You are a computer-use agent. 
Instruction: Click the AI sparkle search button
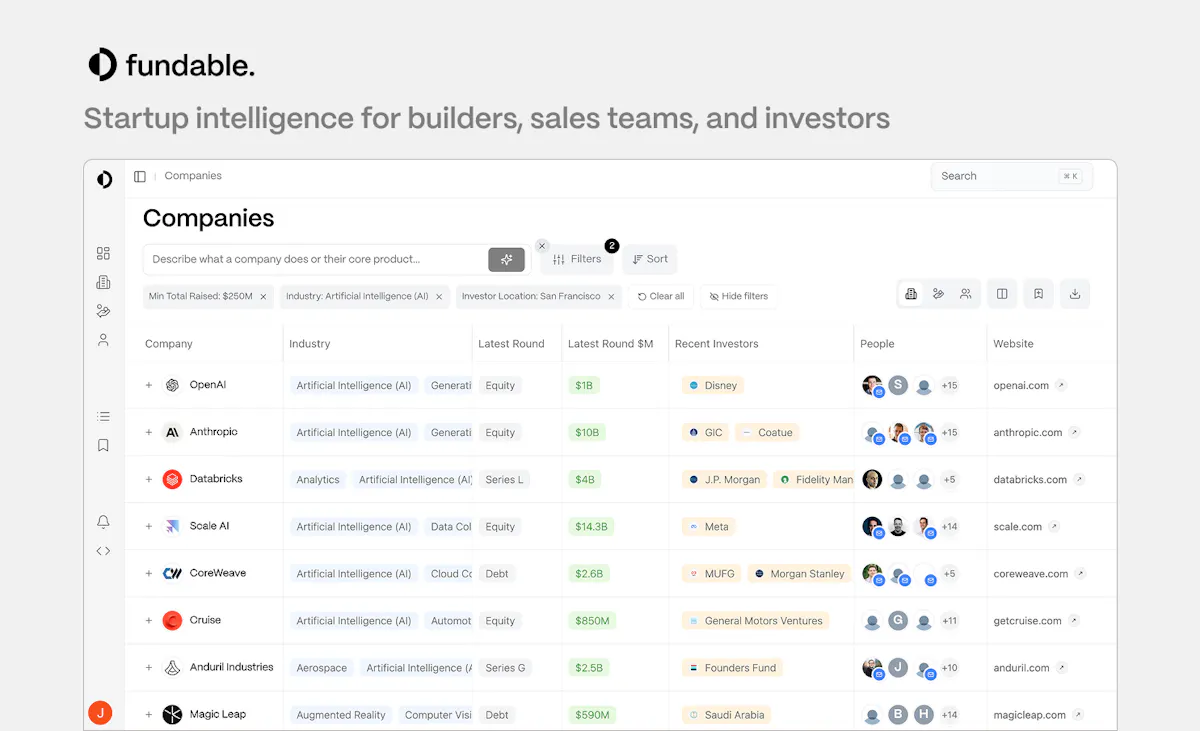(506, 259)
